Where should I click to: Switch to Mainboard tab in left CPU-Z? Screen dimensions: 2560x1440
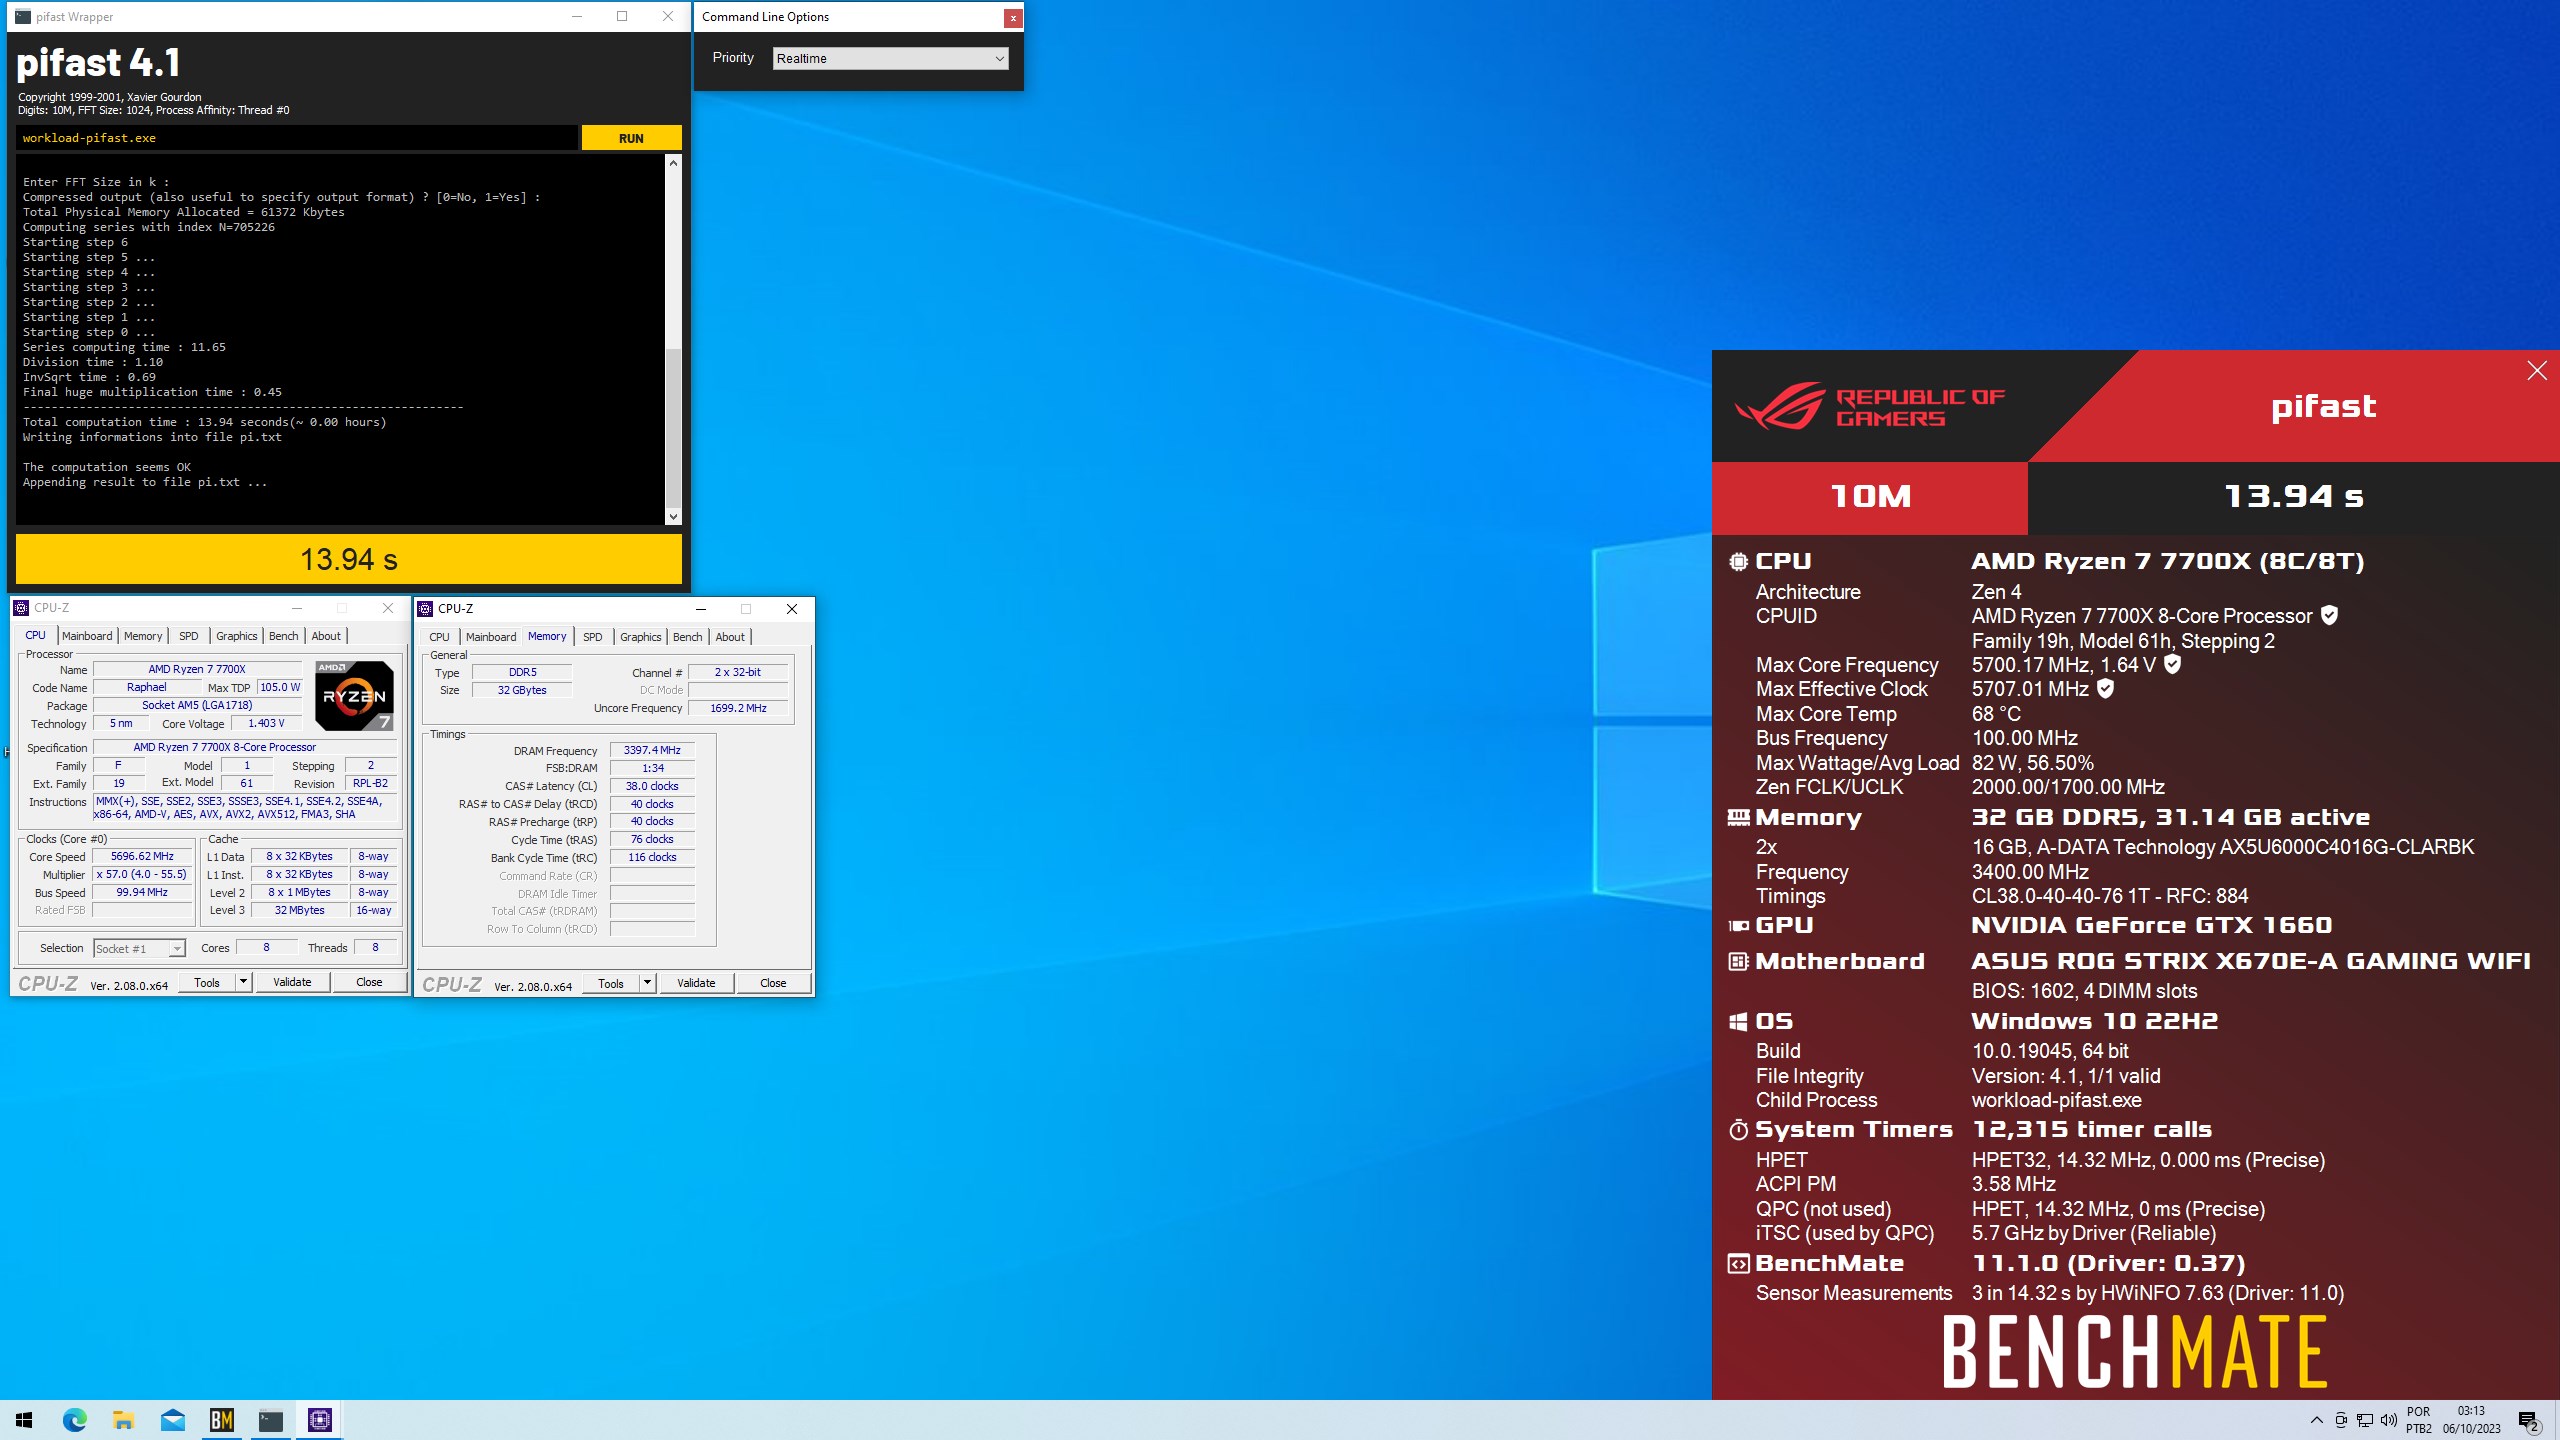(x=87, y=636)
